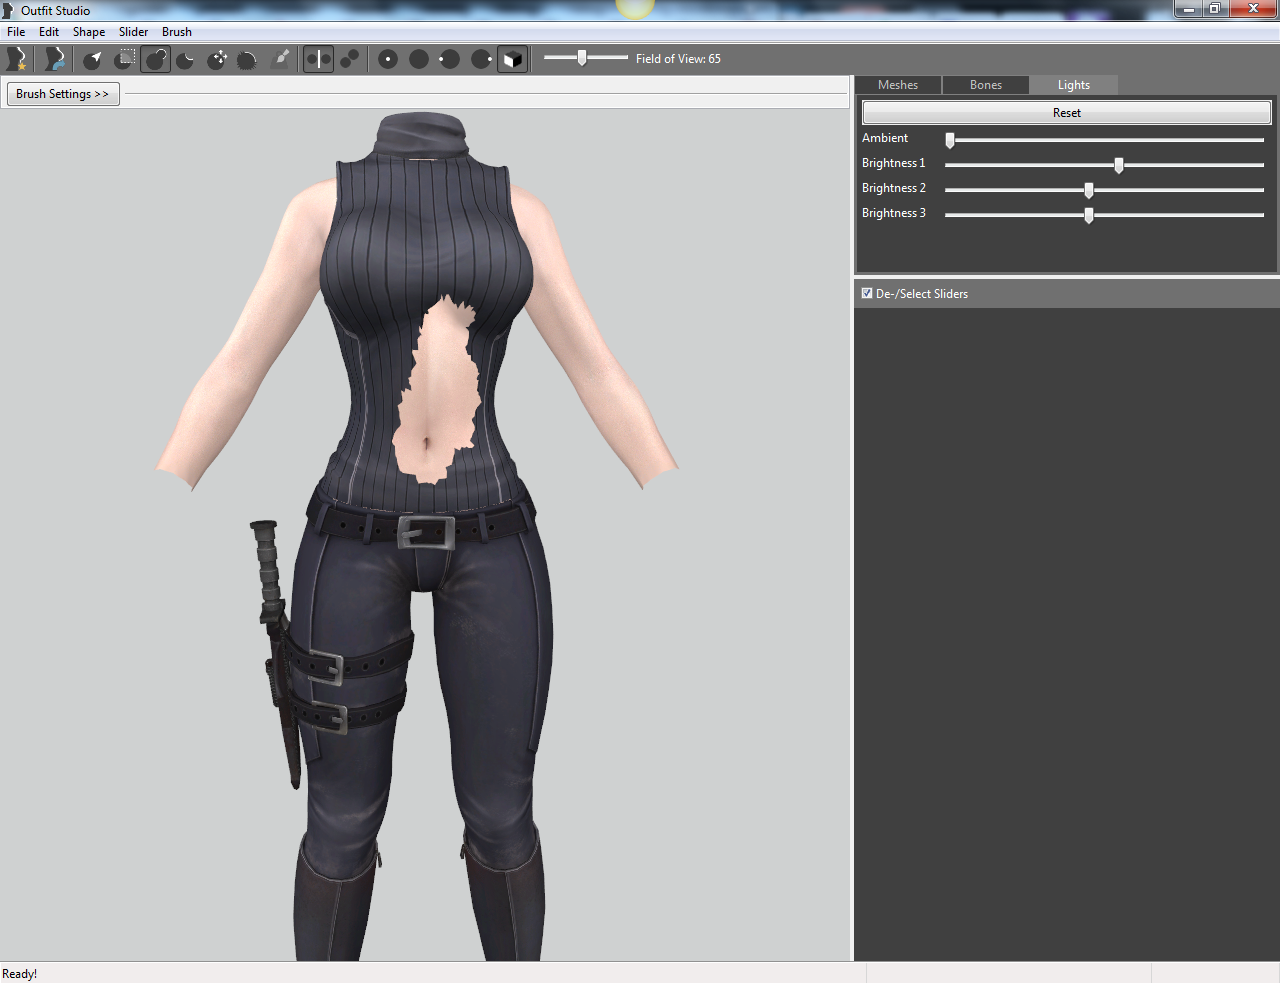Uncheck De-/Select Sliders checkbox
The width and height of the screenshot is (1280, 984).
(867, 293)
